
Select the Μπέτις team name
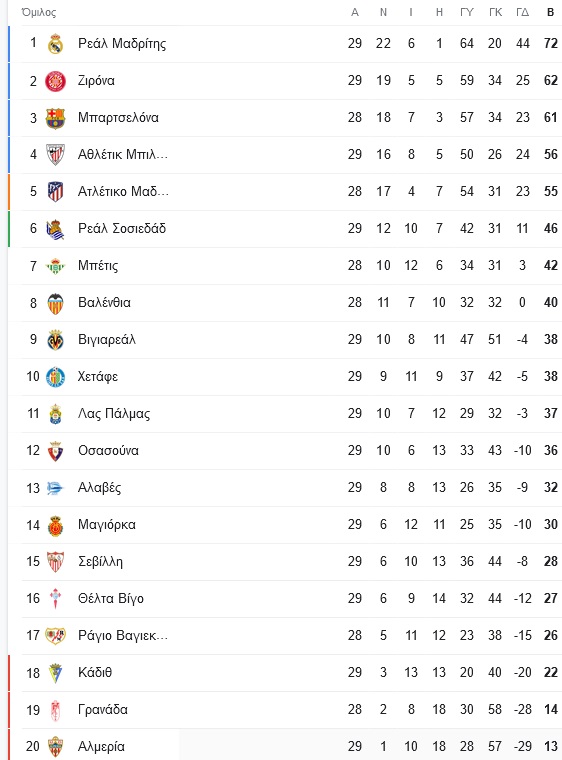(x=98, y=266)
